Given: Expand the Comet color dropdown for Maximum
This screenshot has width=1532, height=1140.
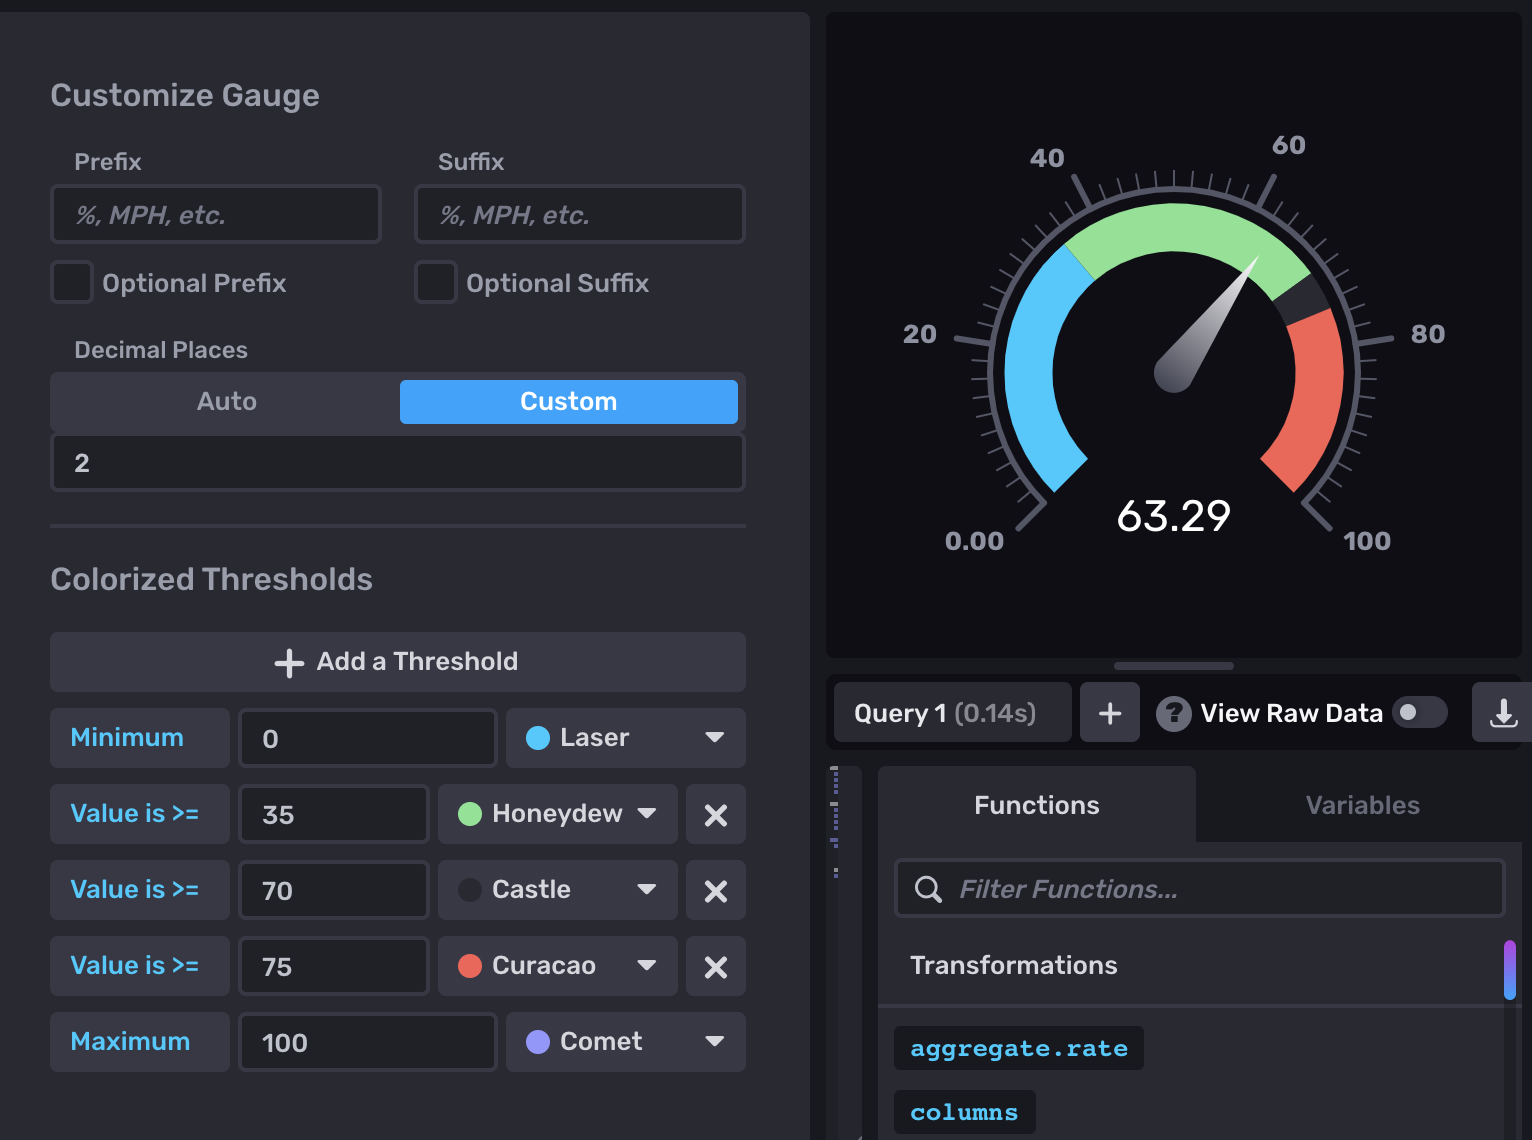Looking at the screenshot, I should pyautogui.click(x=625, y=1042).
